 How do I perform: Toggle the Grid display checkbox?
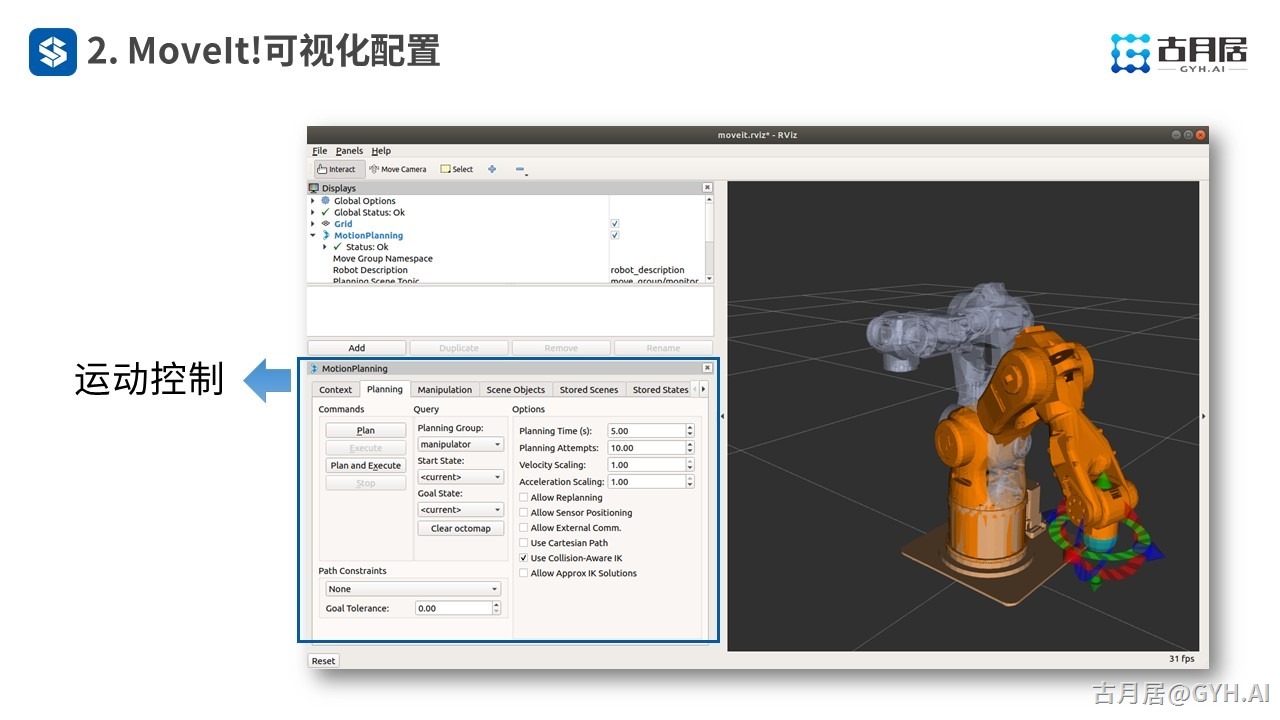click(x=614, y=224)
